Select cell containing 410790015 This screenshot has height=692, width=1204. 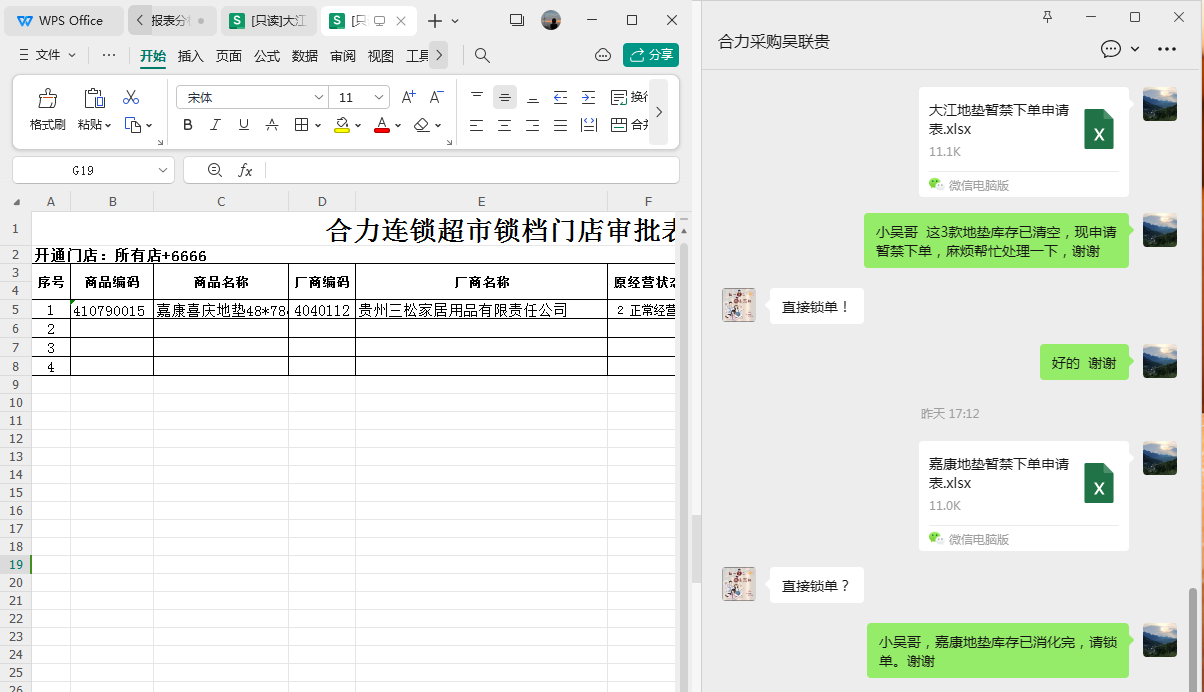point(111,310)
